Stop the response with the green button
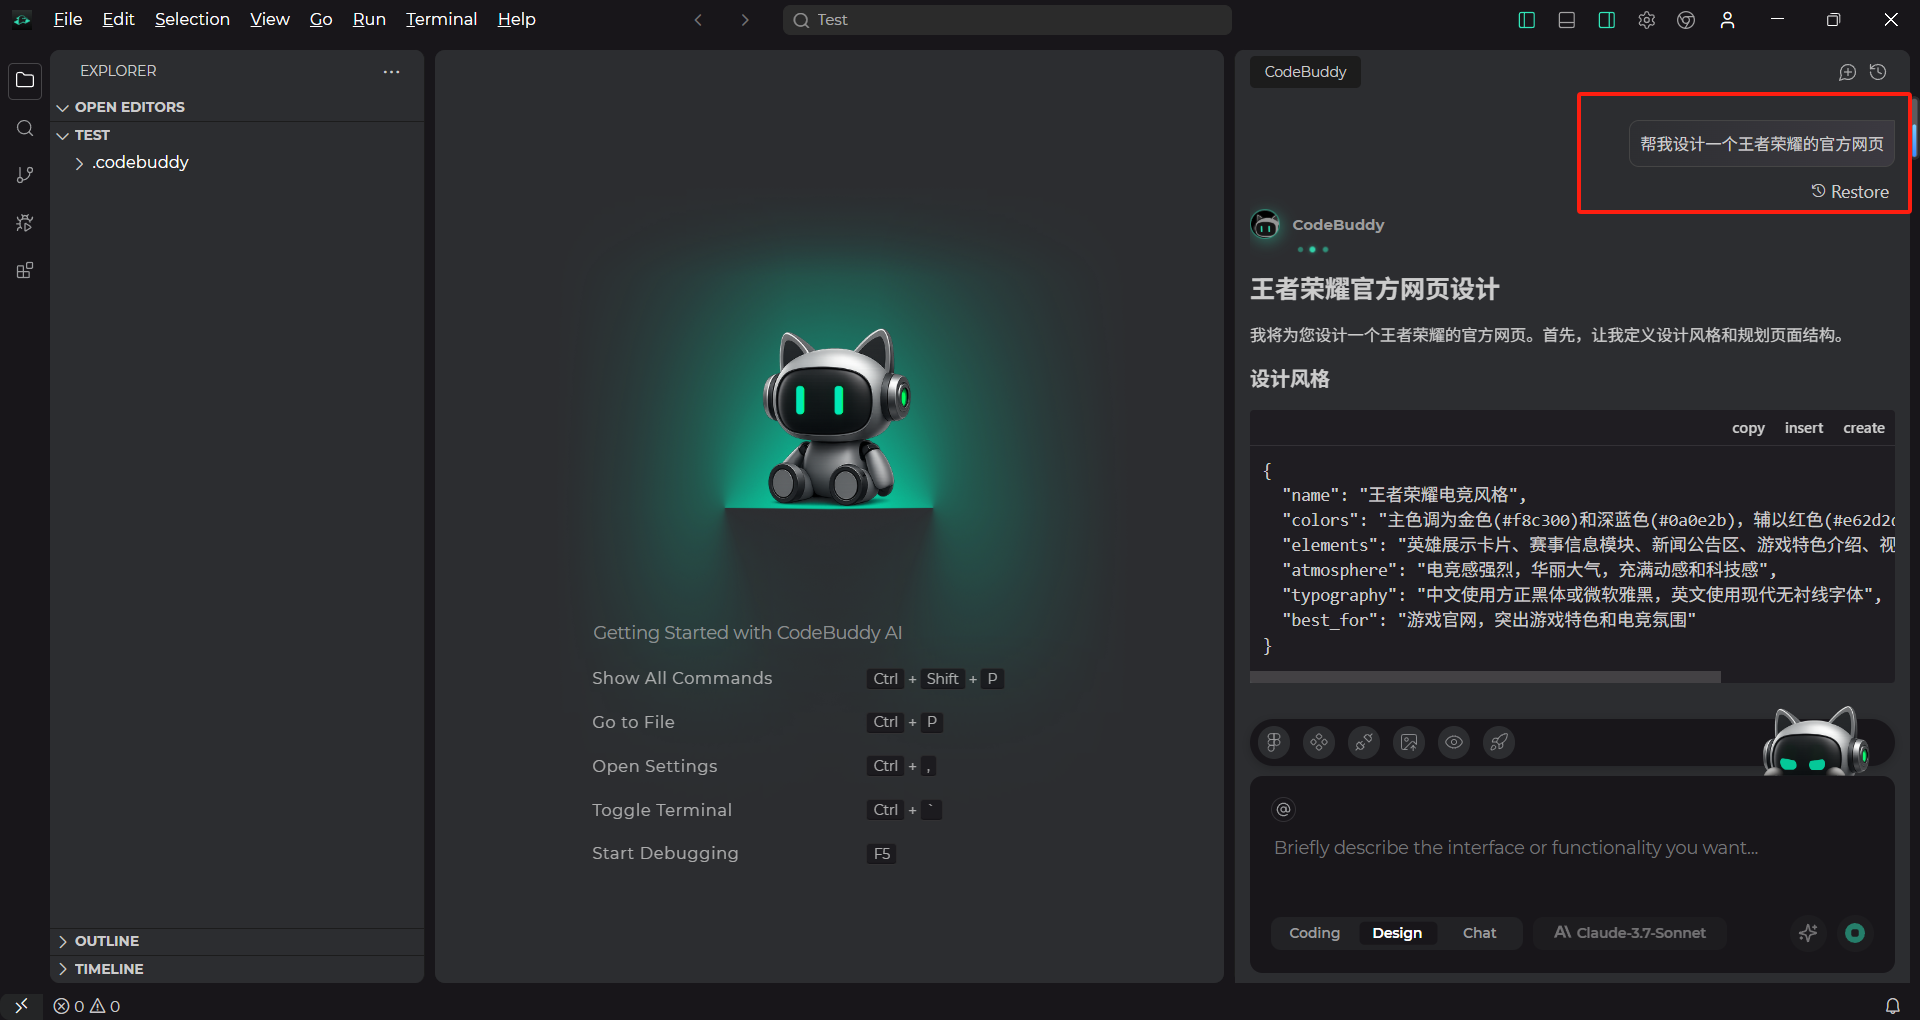 (x=1855, y=933)
